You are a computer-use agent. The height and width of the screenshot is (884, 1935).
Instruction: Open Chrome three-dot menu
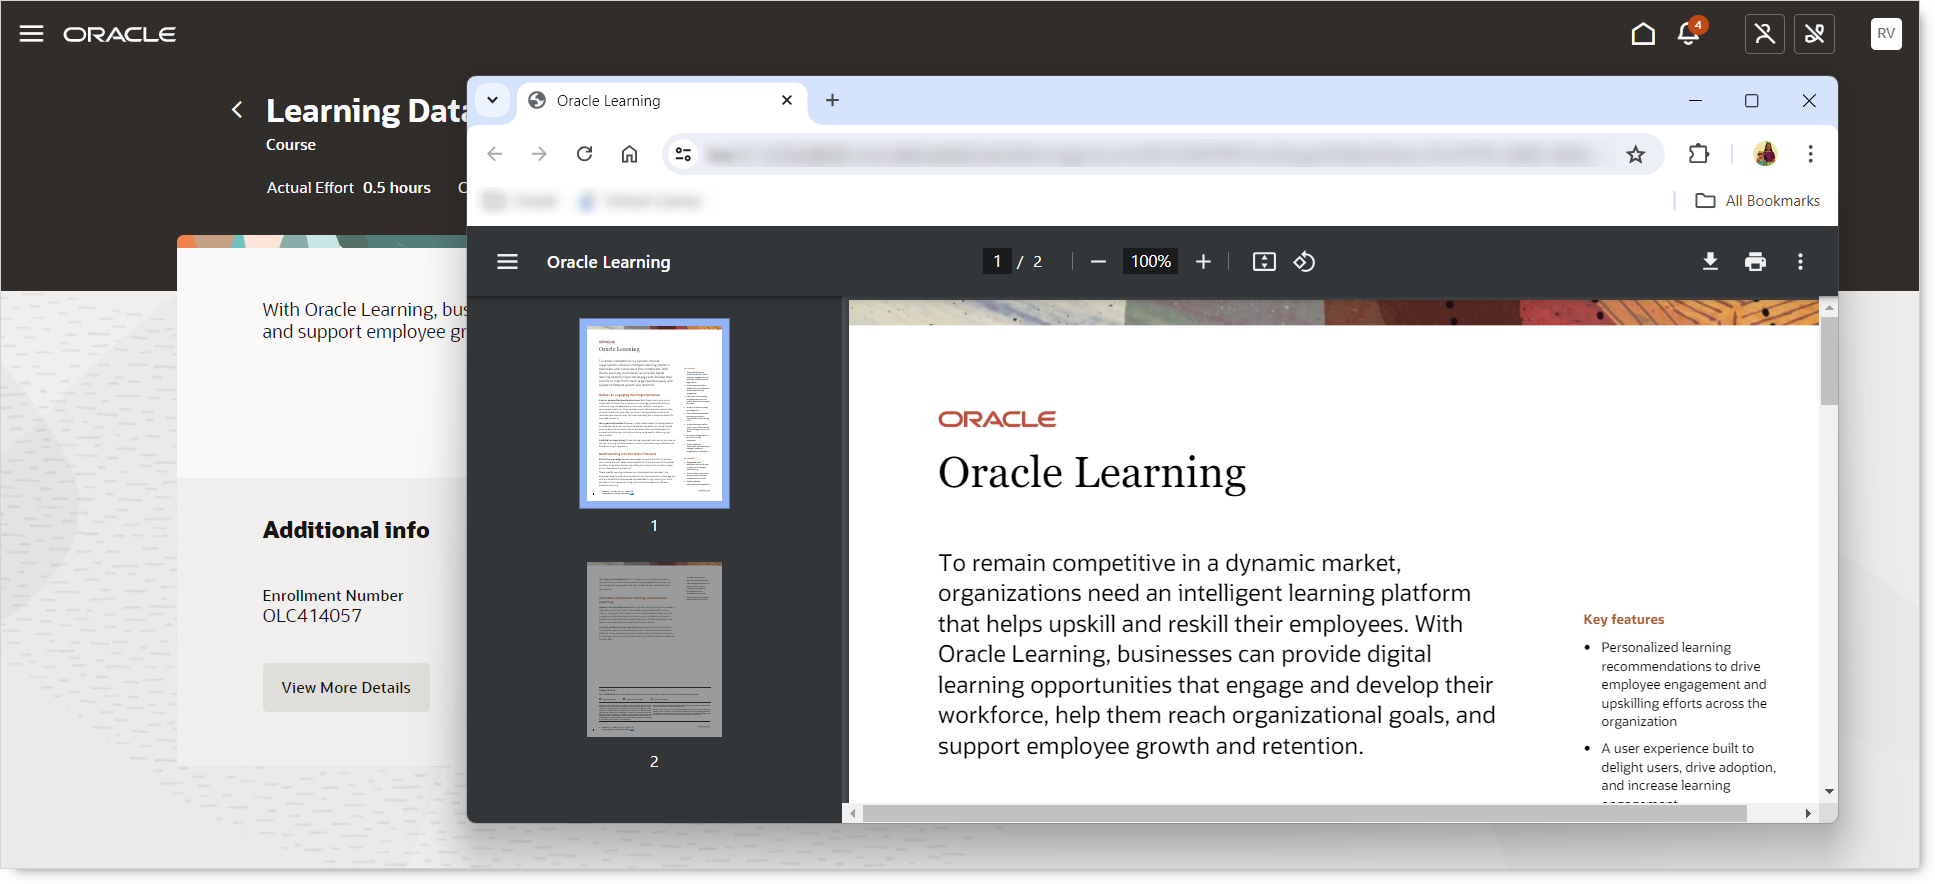coord(1810,154)
